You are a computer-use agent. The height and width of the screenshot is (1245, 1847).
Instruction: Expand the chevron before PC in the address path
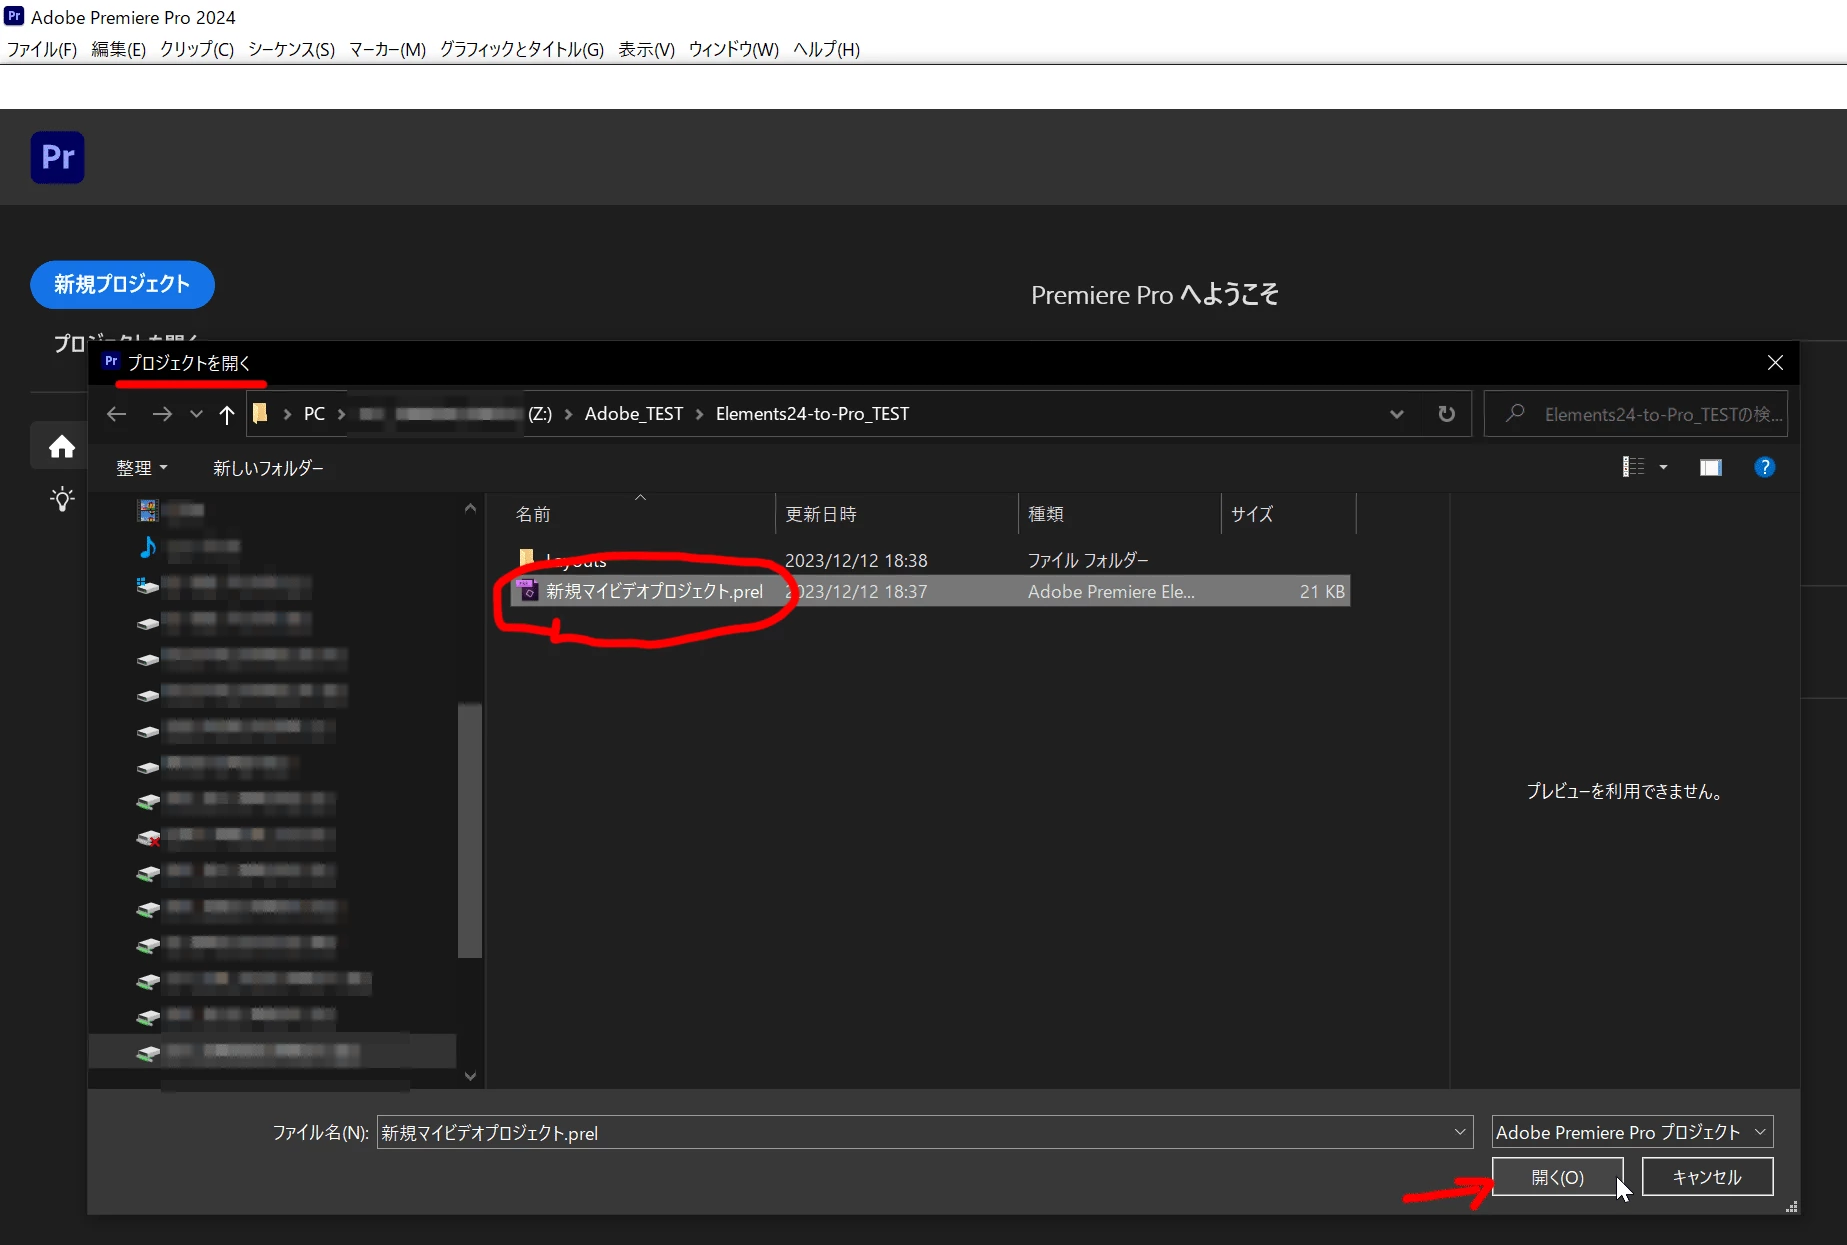pos(287,414)
